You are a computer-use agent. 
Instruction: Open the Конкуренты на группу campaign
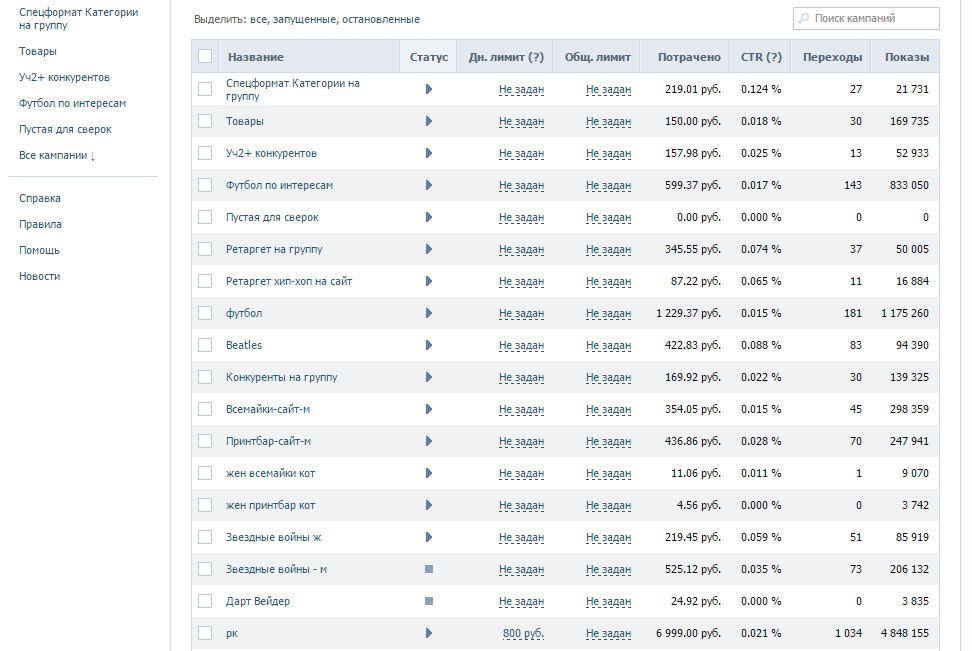282,377
